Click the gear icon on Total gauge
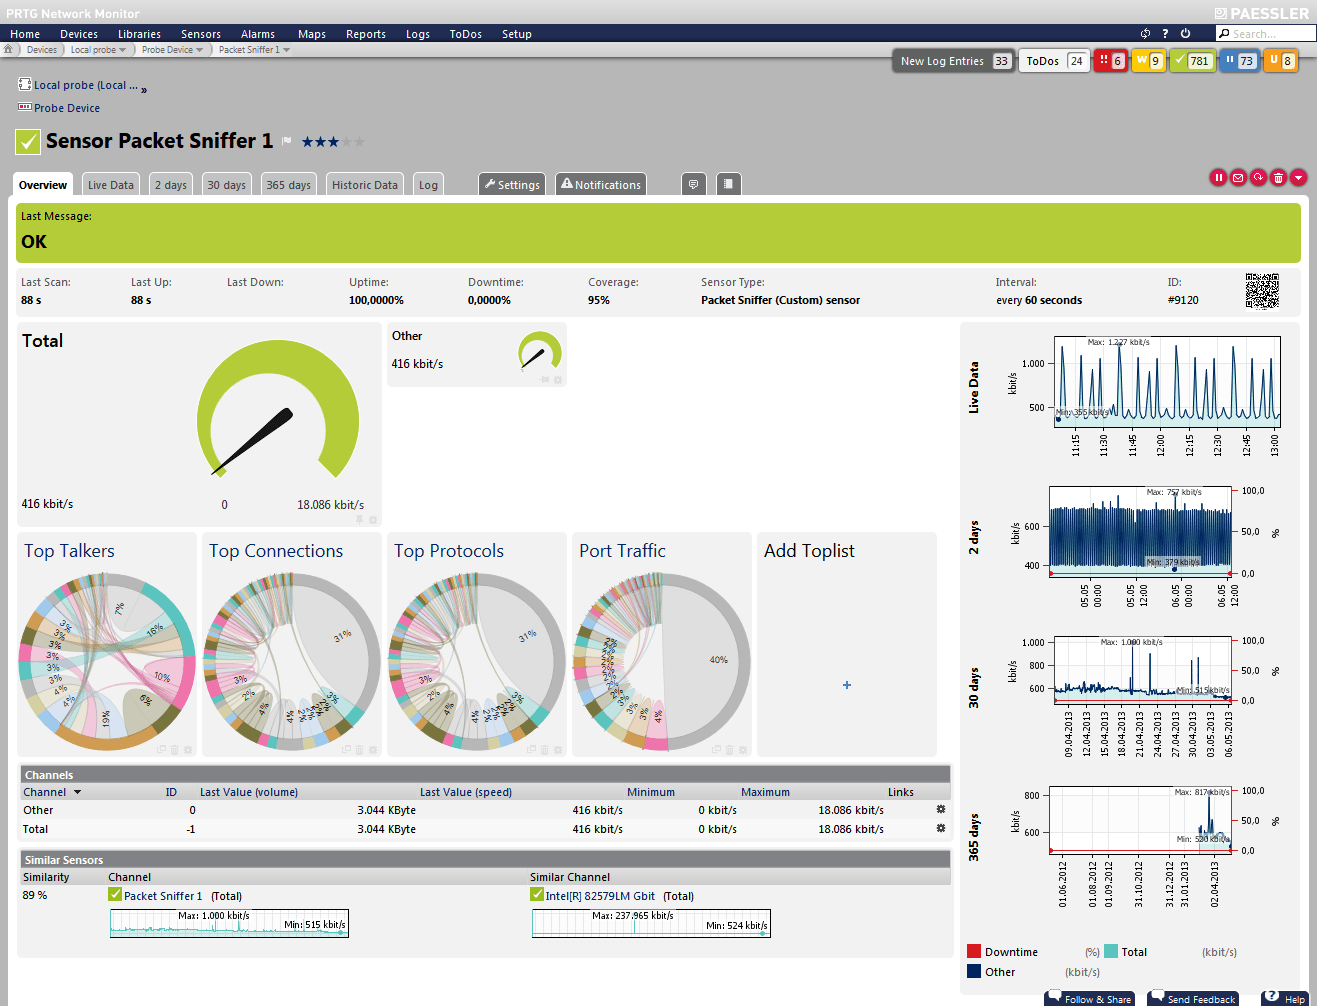The width and height of the screenshot is (1317, 1006). pyautogui.click(x=373, y=520)
